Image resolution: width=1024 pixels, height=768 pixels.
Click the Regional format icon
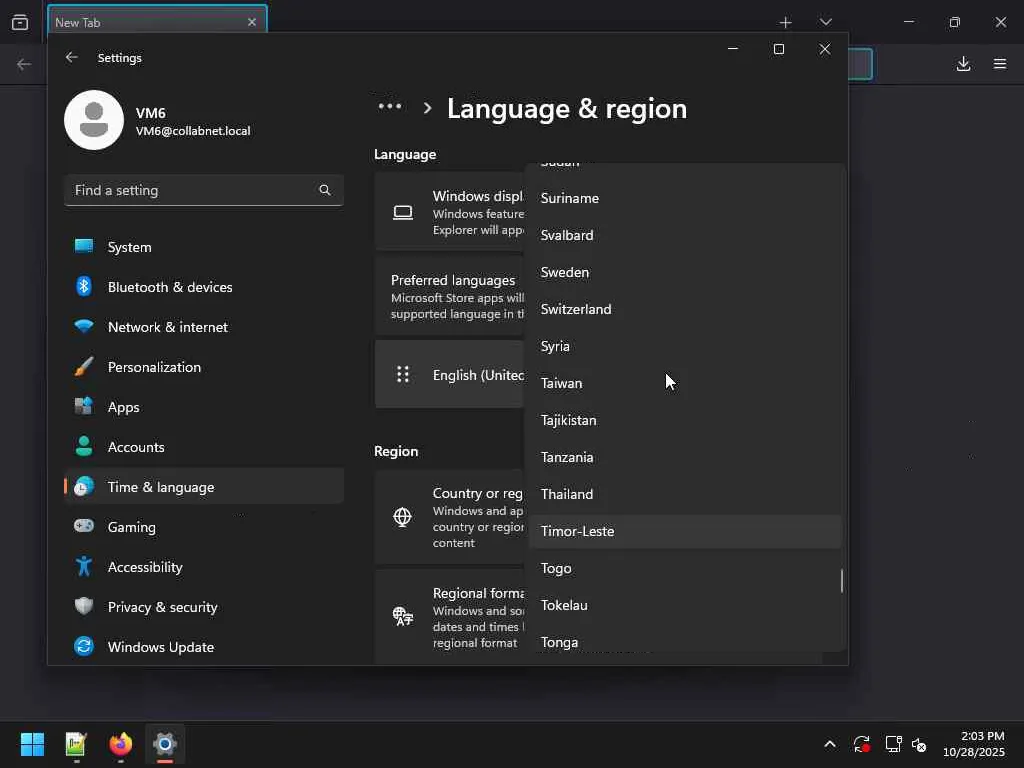click(x=403, y=616)
